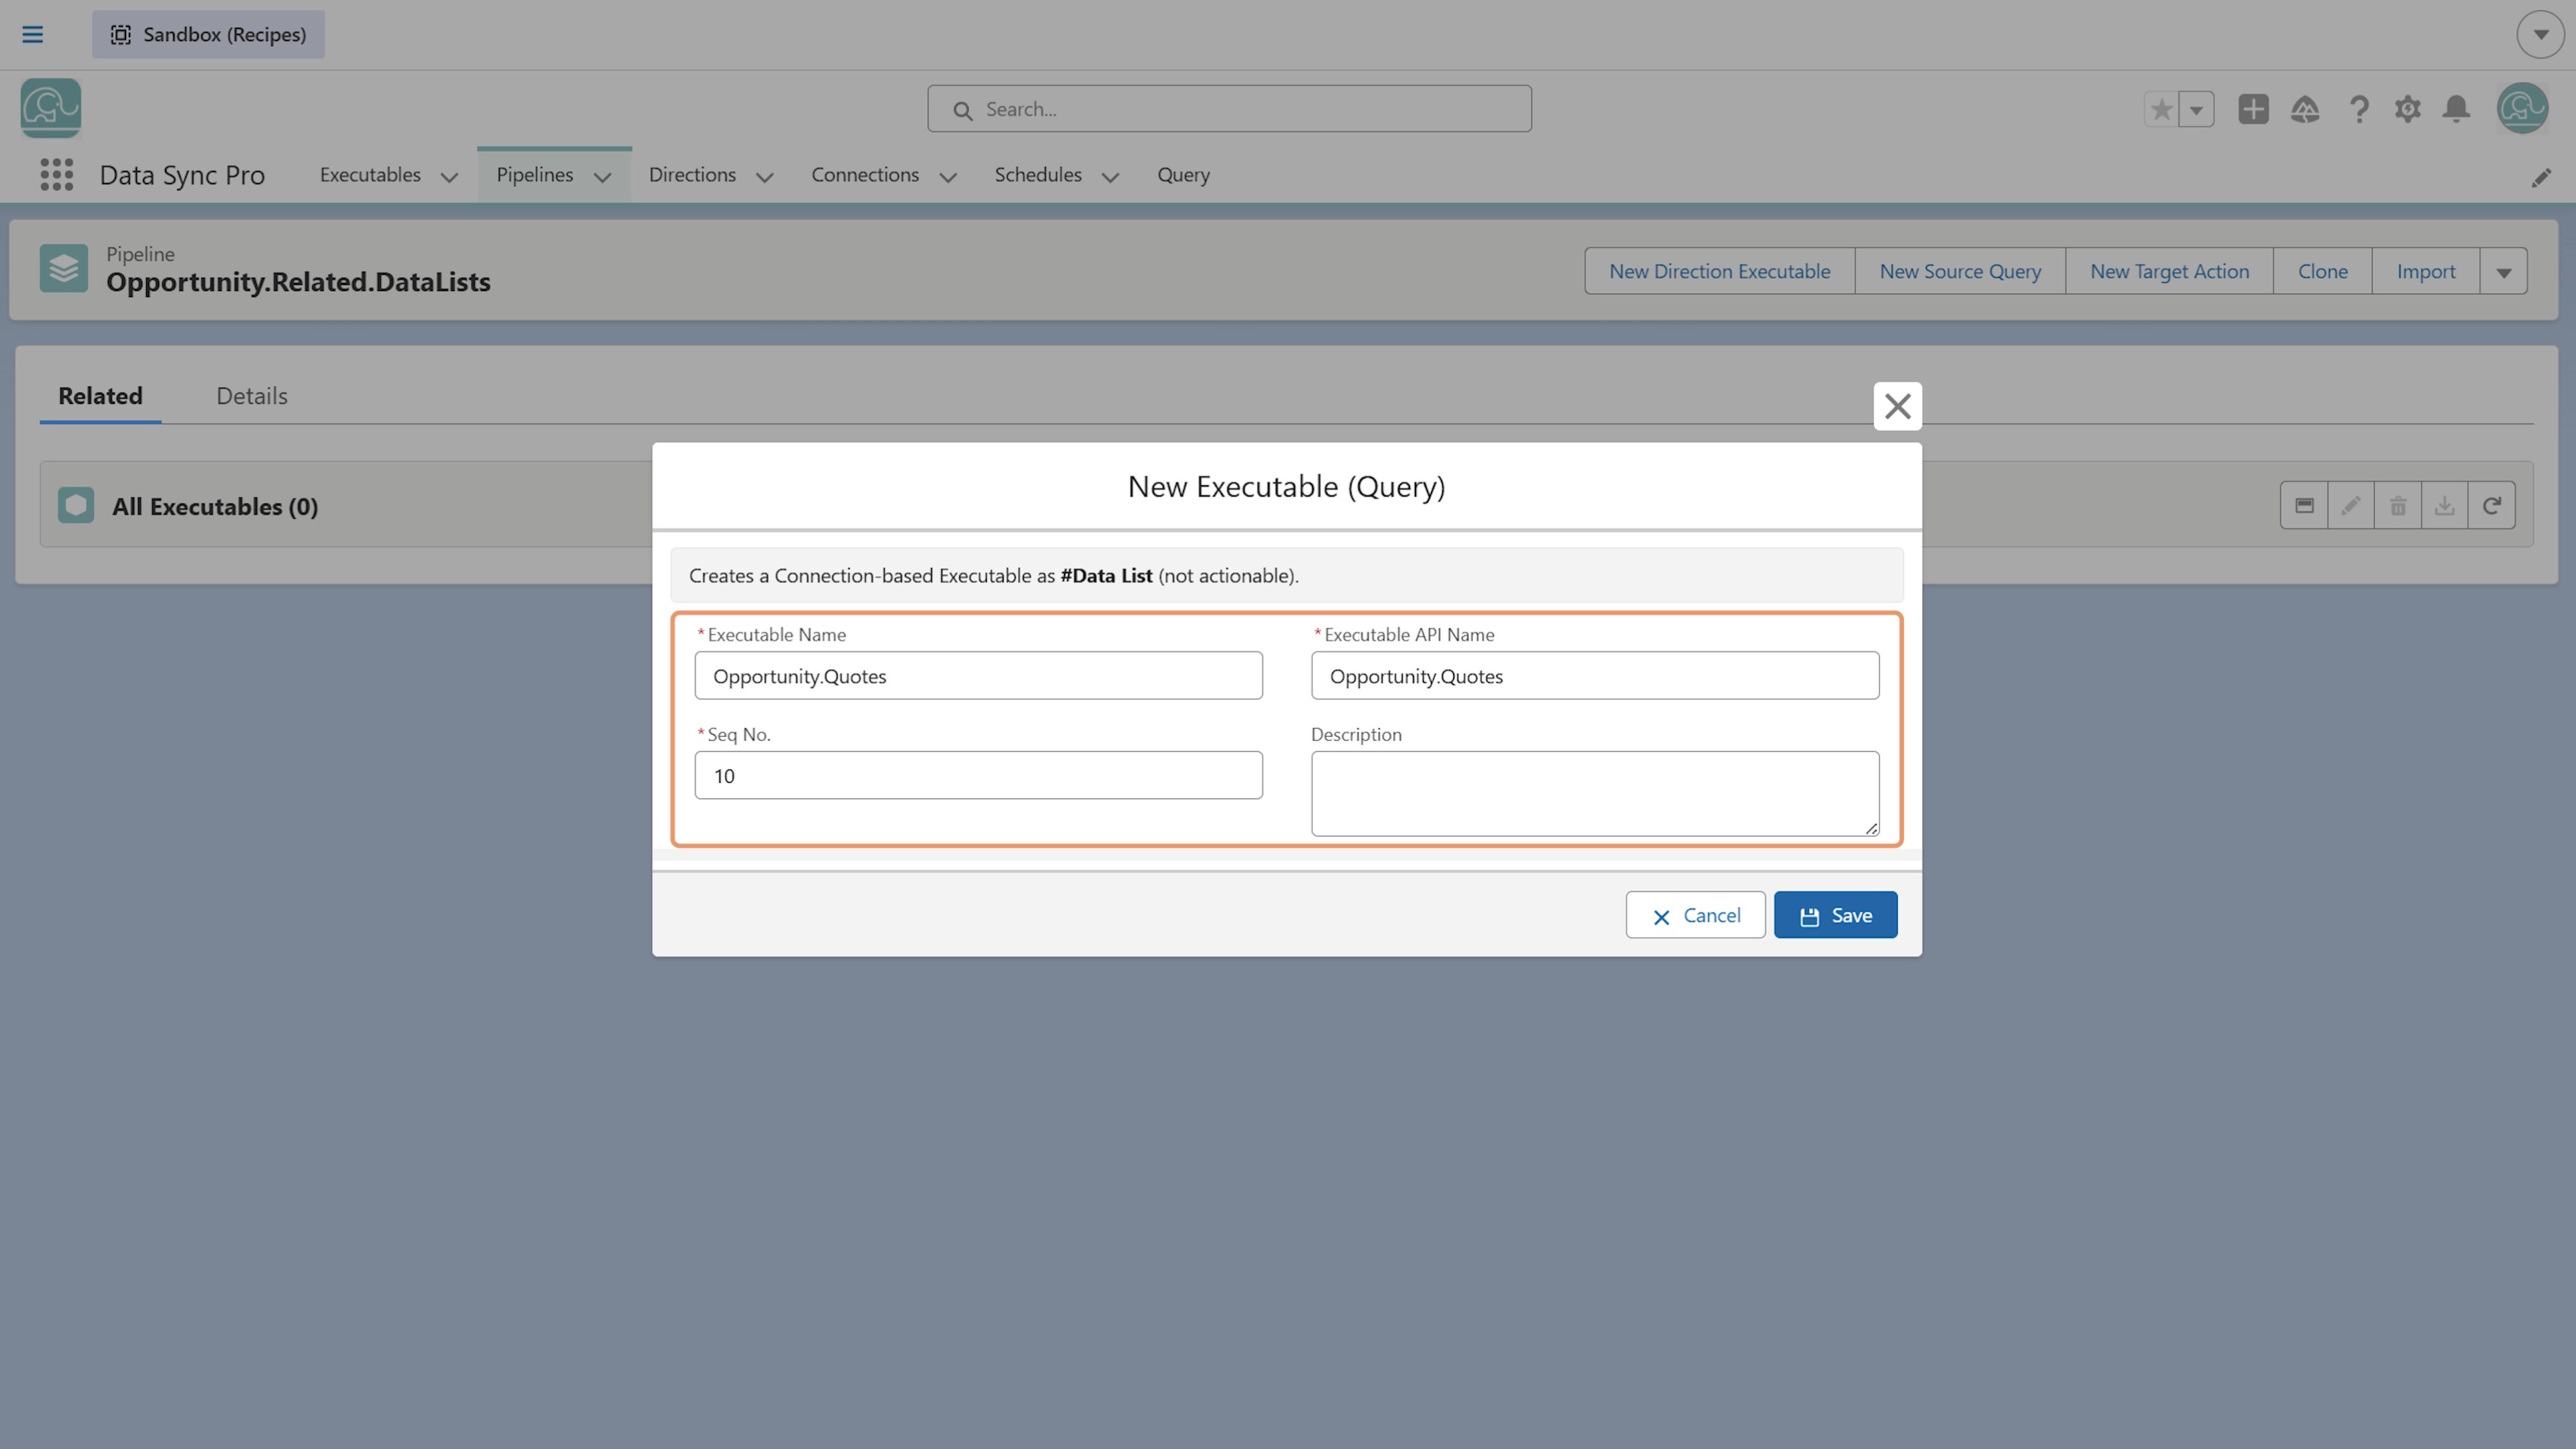2576x1449 pixels.
Task: Click the round dropdown at top right corner
Action: 2540,34
